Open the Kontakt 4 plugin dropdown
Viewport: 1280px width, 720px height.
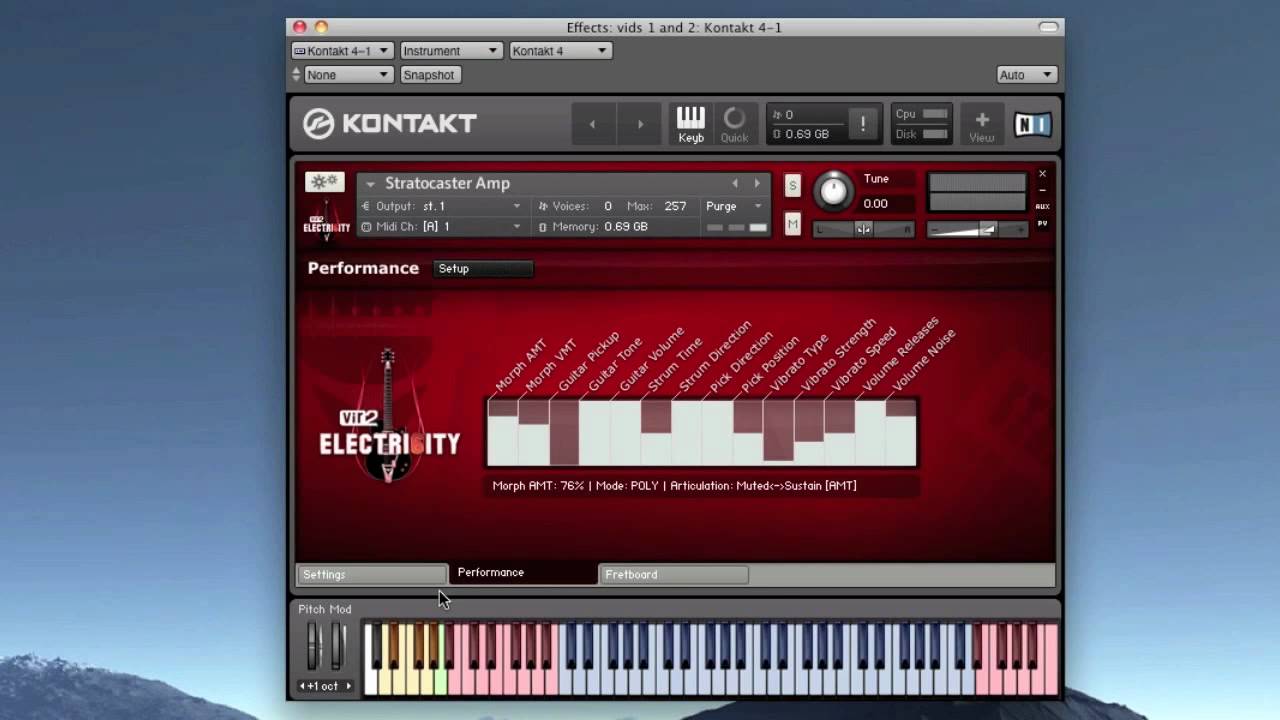560,51
